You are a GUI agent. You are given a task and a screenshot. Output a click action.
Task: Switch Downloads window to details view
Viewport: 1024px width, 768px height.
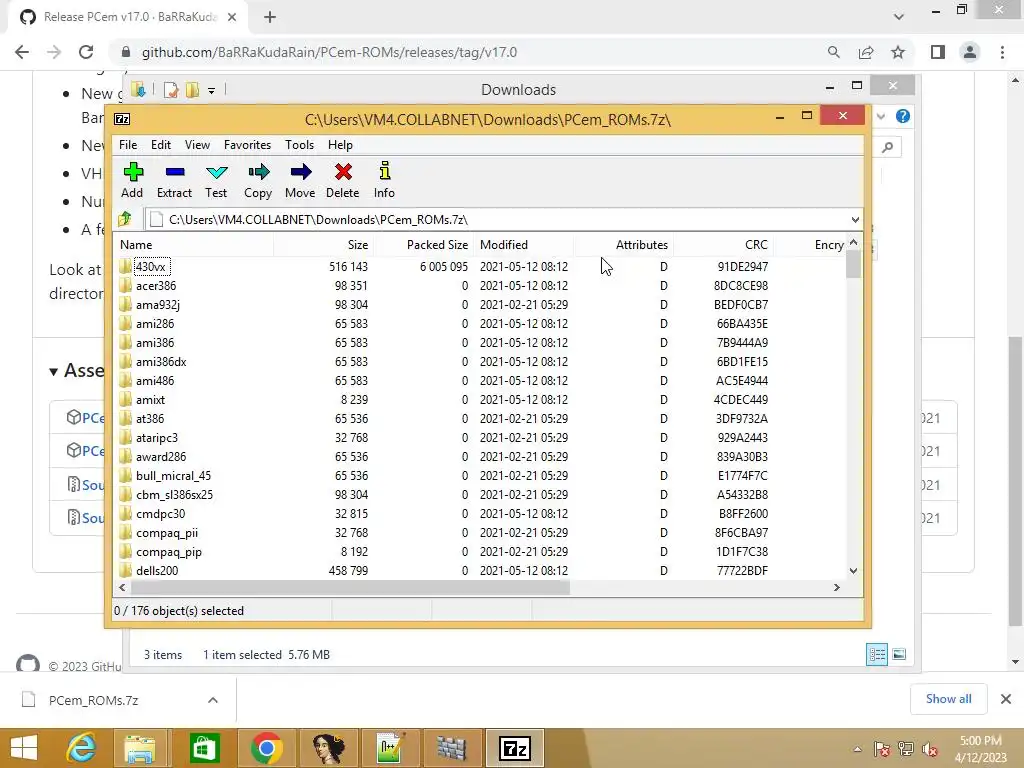click(x=876, y=654)
